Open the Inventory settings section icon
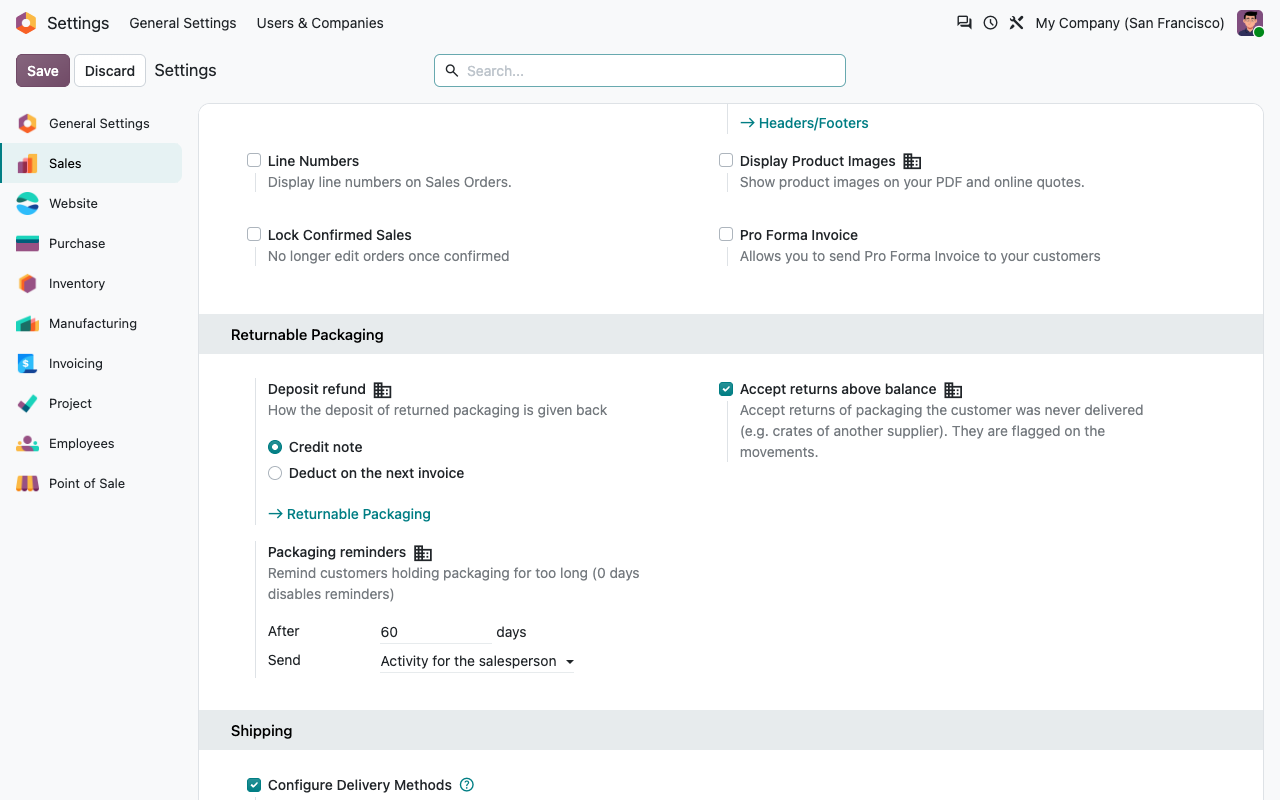1280x800 pixels. pos(28,283)
